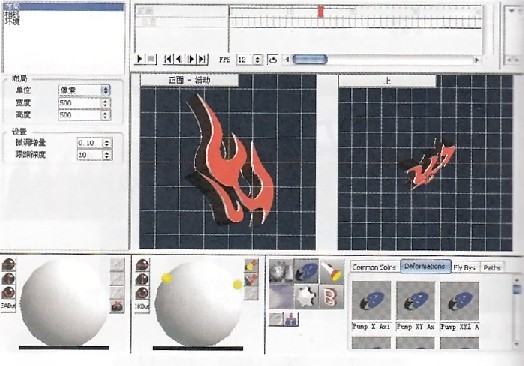Screen dimensions: 524x366
Task: Switch to the Fly Bys tab
Action: [465, 267]
